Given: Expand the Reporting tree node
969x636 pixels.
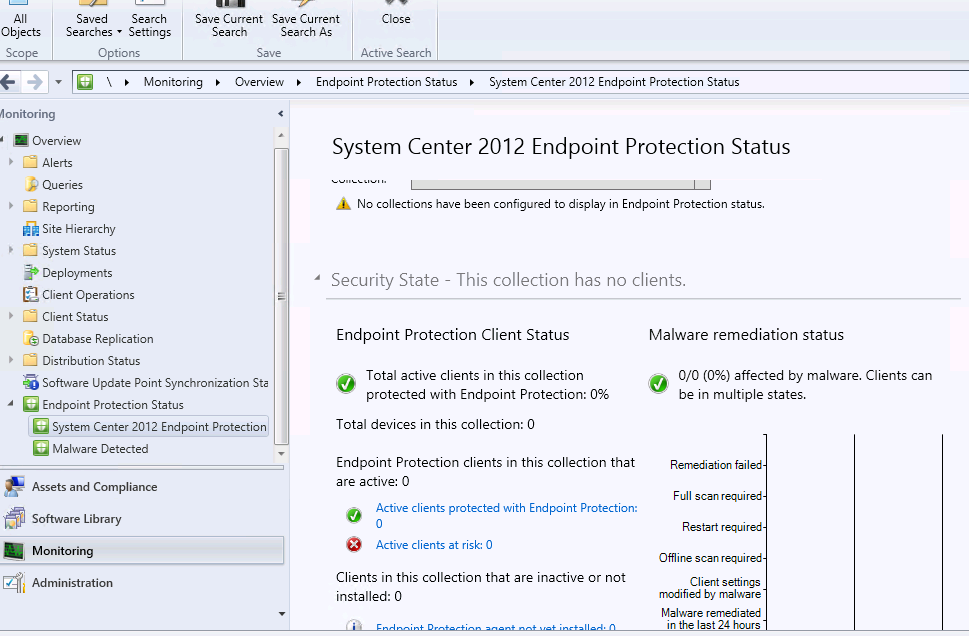Looking at the screenshot, I should click(11, 206).
